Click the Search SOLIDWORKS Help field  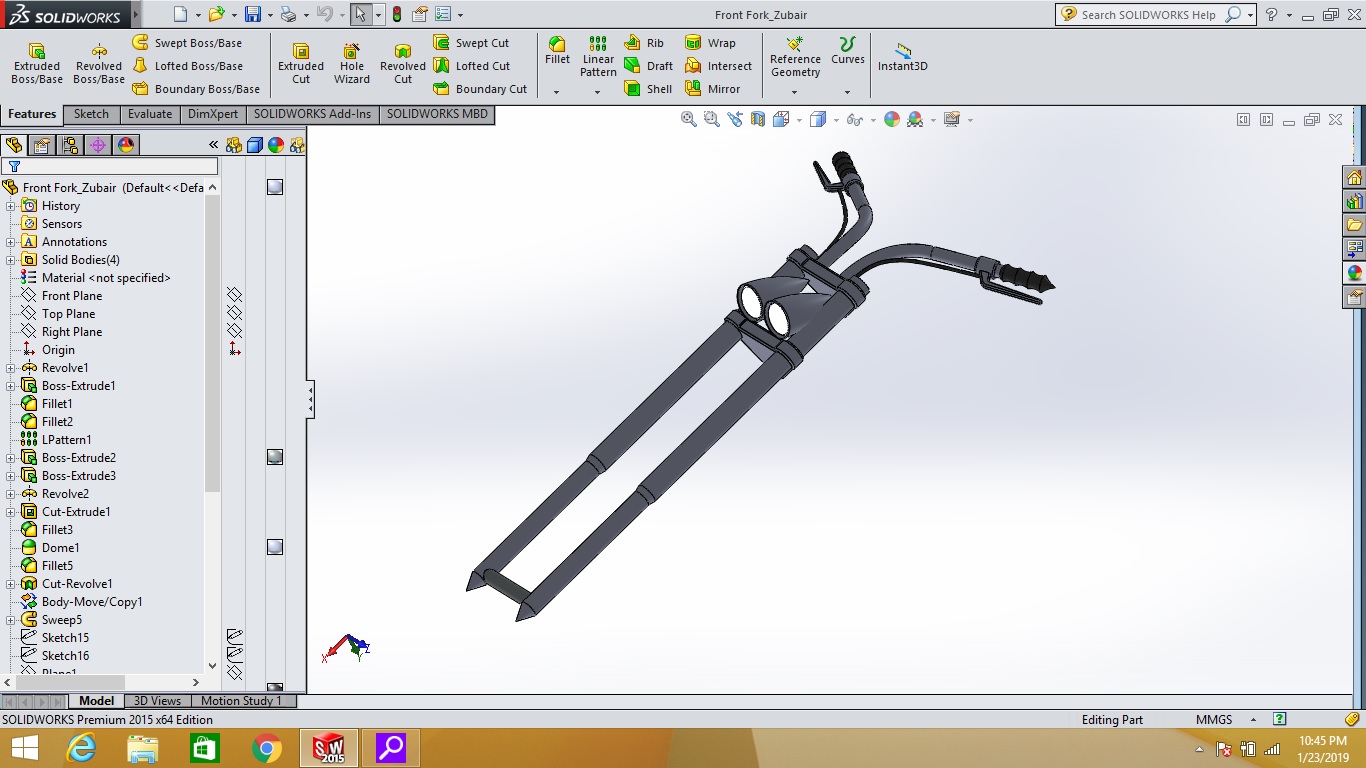(x=1150, y=15)
